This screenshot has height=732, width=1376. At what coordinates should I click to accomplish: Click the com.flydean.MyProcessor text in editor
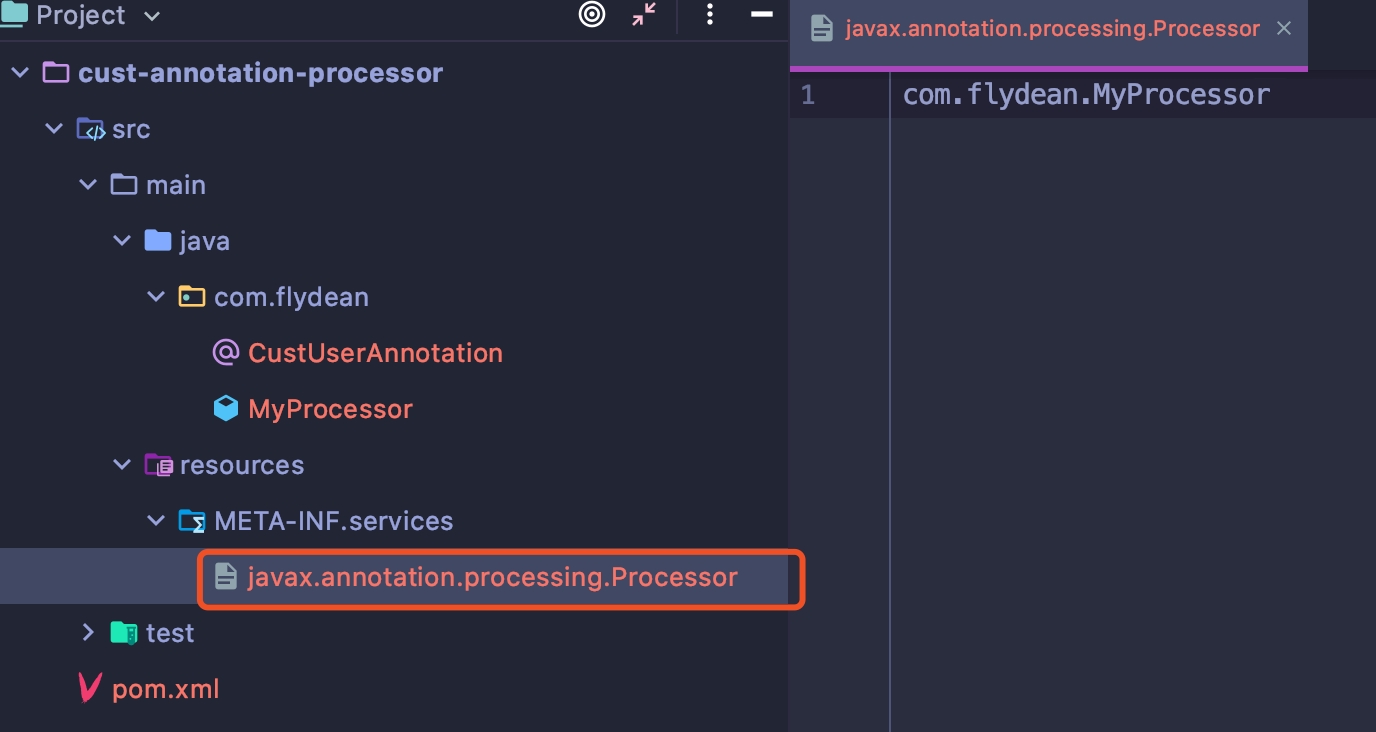point(1086,95)
